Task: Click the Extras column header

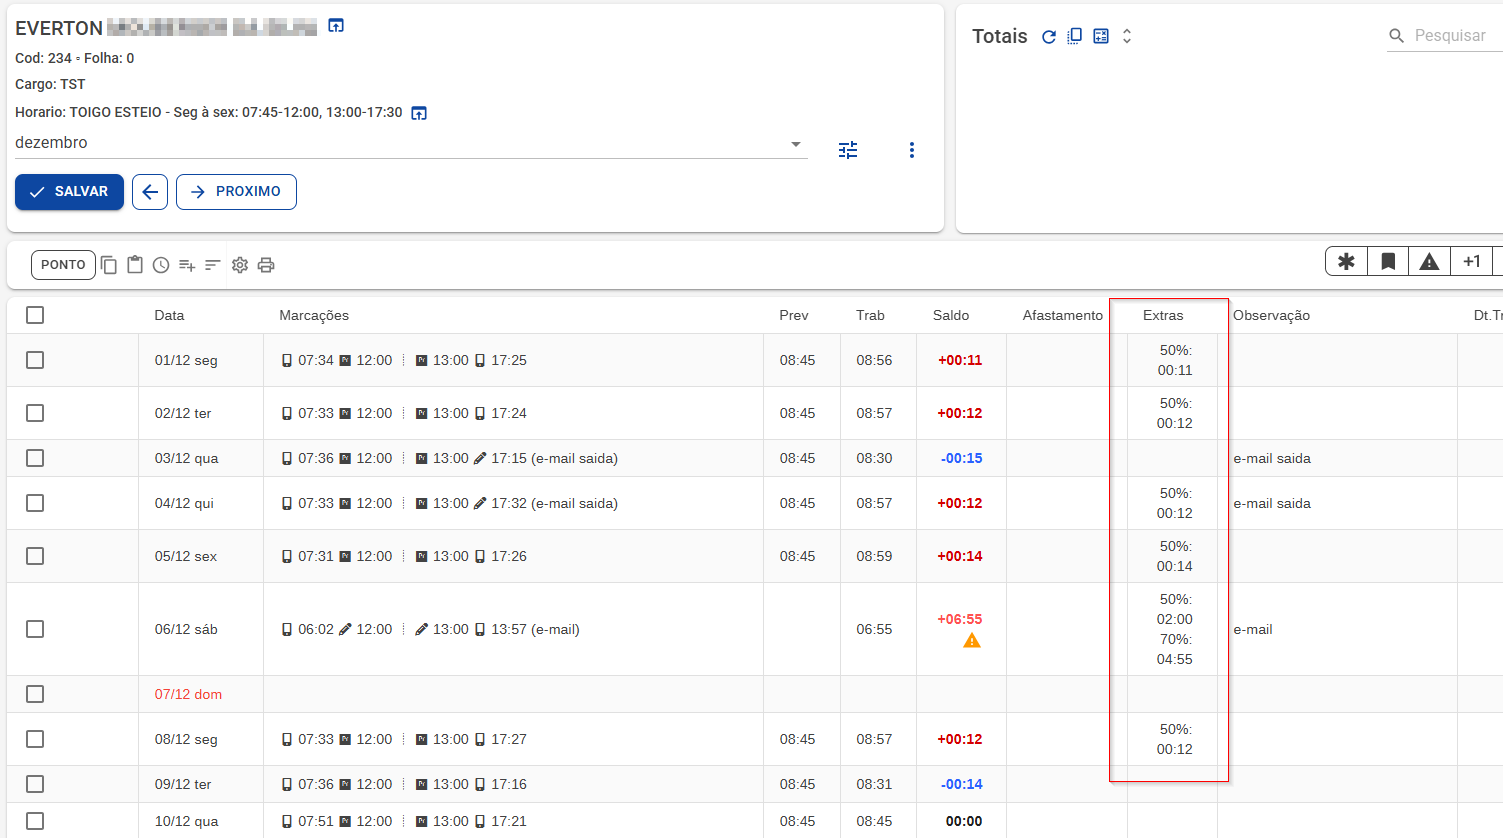Action: [x=1163, y=315]
